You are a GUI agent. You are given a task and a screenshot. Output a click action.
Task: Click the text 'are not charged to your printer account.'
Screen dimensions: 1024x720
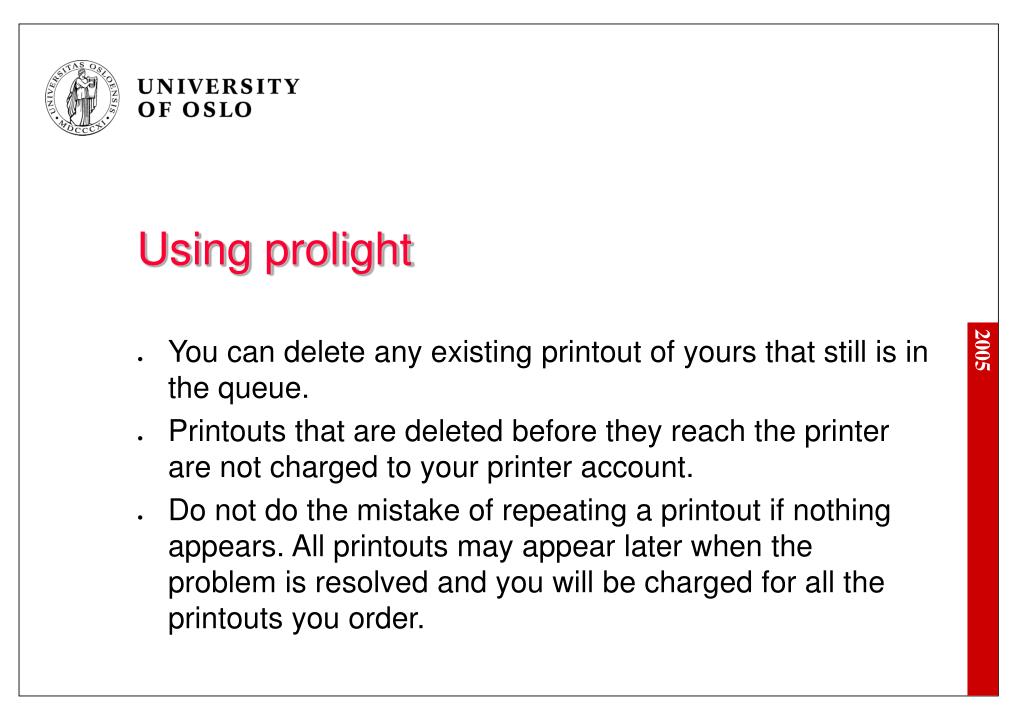[x=430, y=468]
